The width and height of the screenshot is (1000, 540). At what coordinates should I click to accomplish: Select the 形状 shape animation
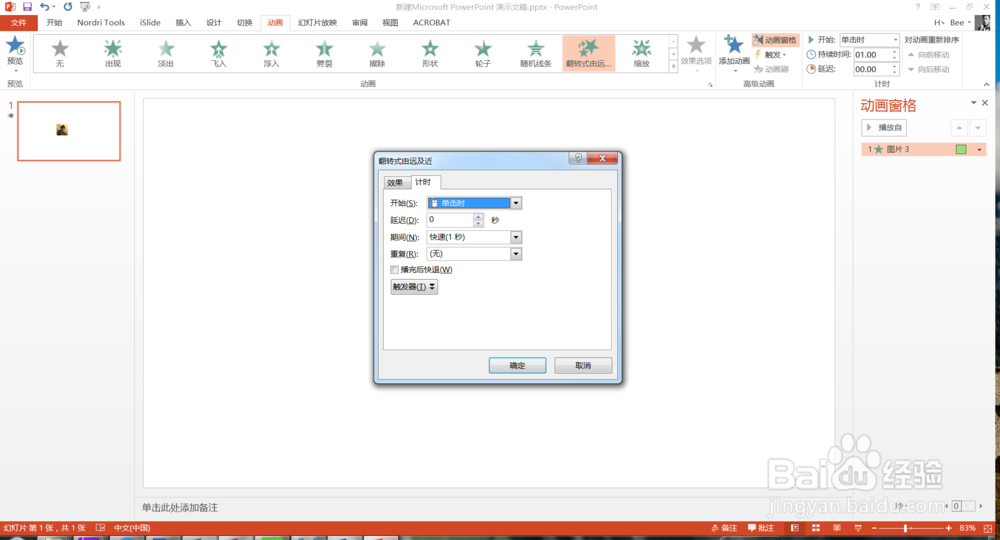tap(430, 53)
